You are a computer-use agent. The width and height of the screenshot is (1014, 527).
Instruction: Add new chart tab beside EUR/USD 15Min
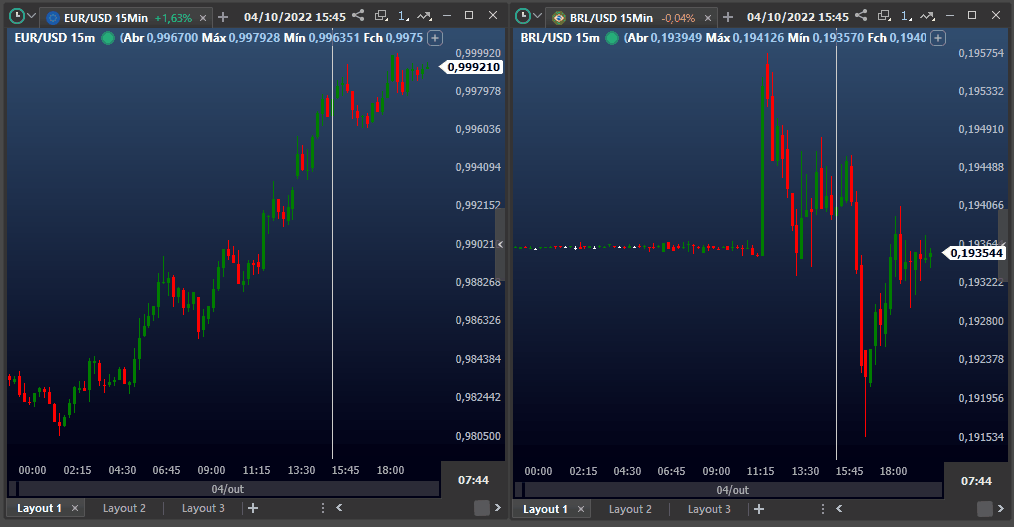tap(222, 17)
